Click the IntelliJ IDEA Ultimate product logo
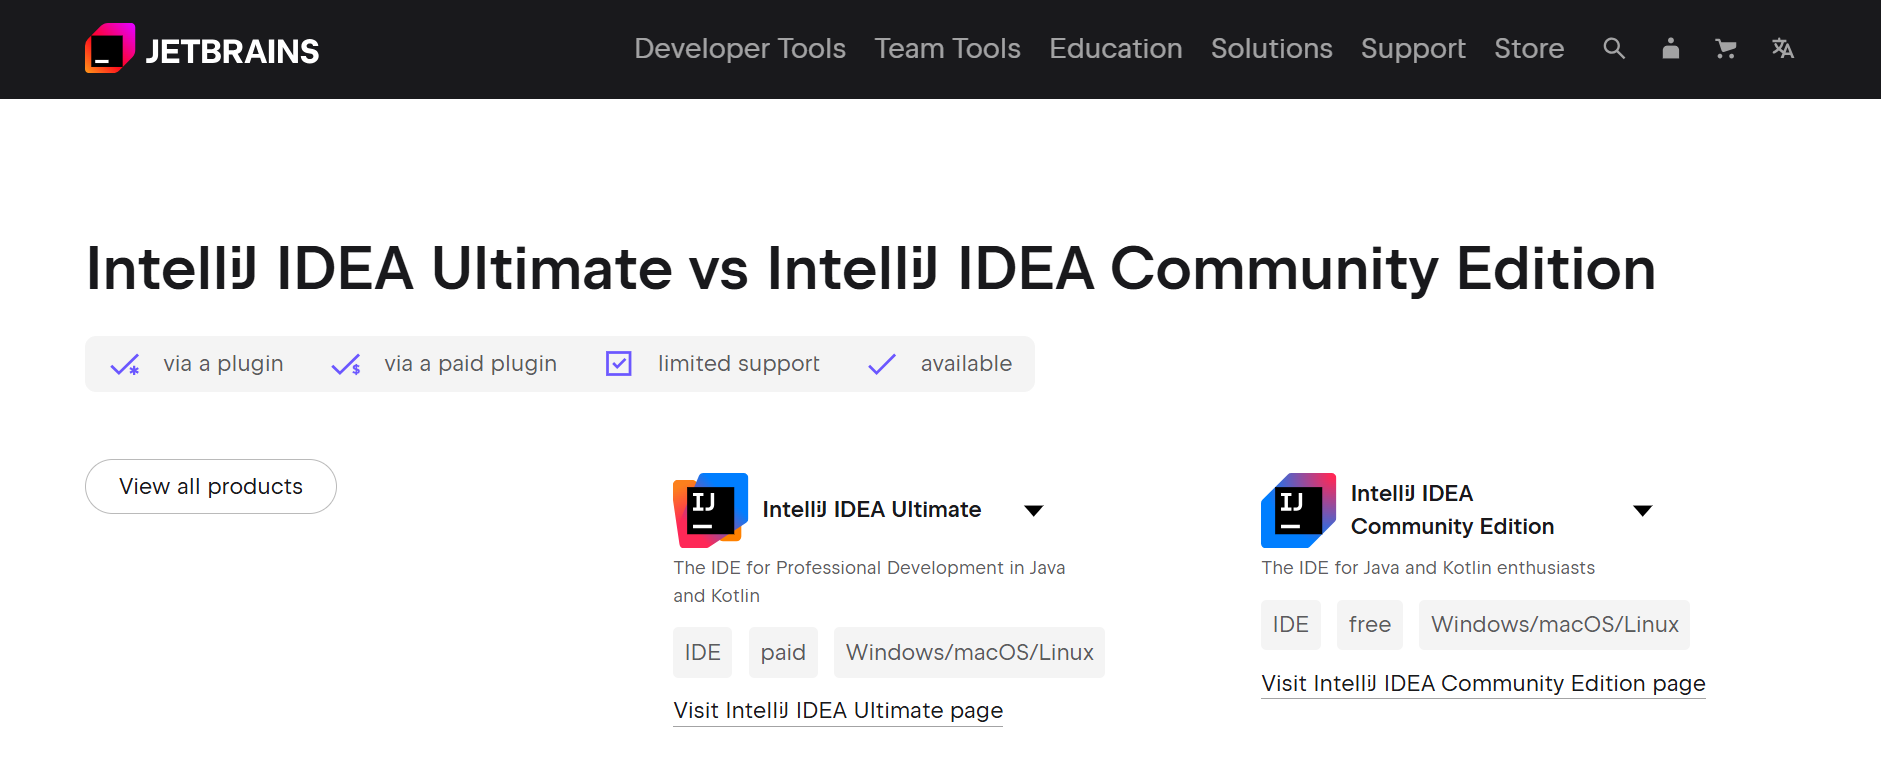This screenshot has height=765, width=1881. click(709, 510)
